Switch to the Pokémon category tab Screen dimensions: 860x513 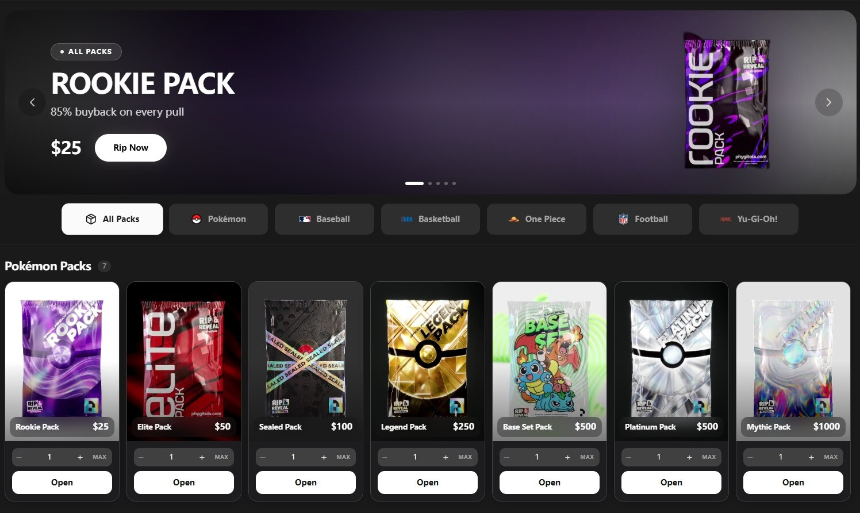(218, 219)
